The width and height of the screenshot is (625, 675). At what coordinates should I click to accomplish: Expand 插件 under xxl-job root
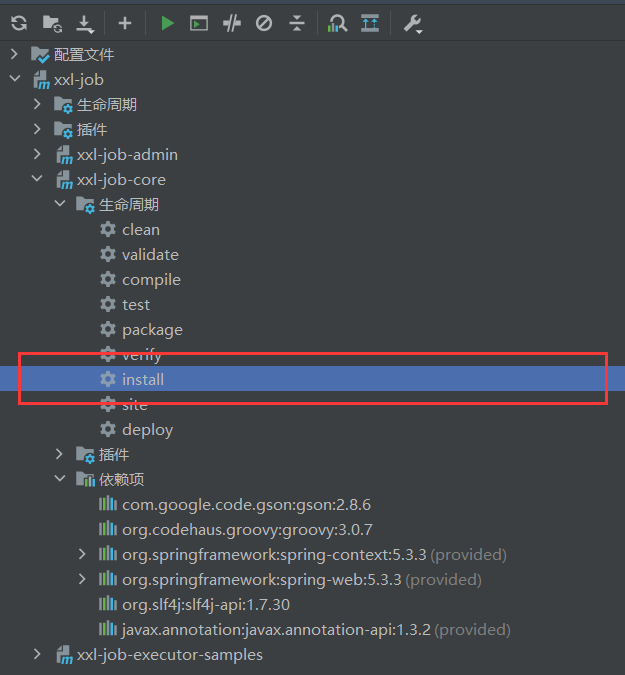[37, 129]
